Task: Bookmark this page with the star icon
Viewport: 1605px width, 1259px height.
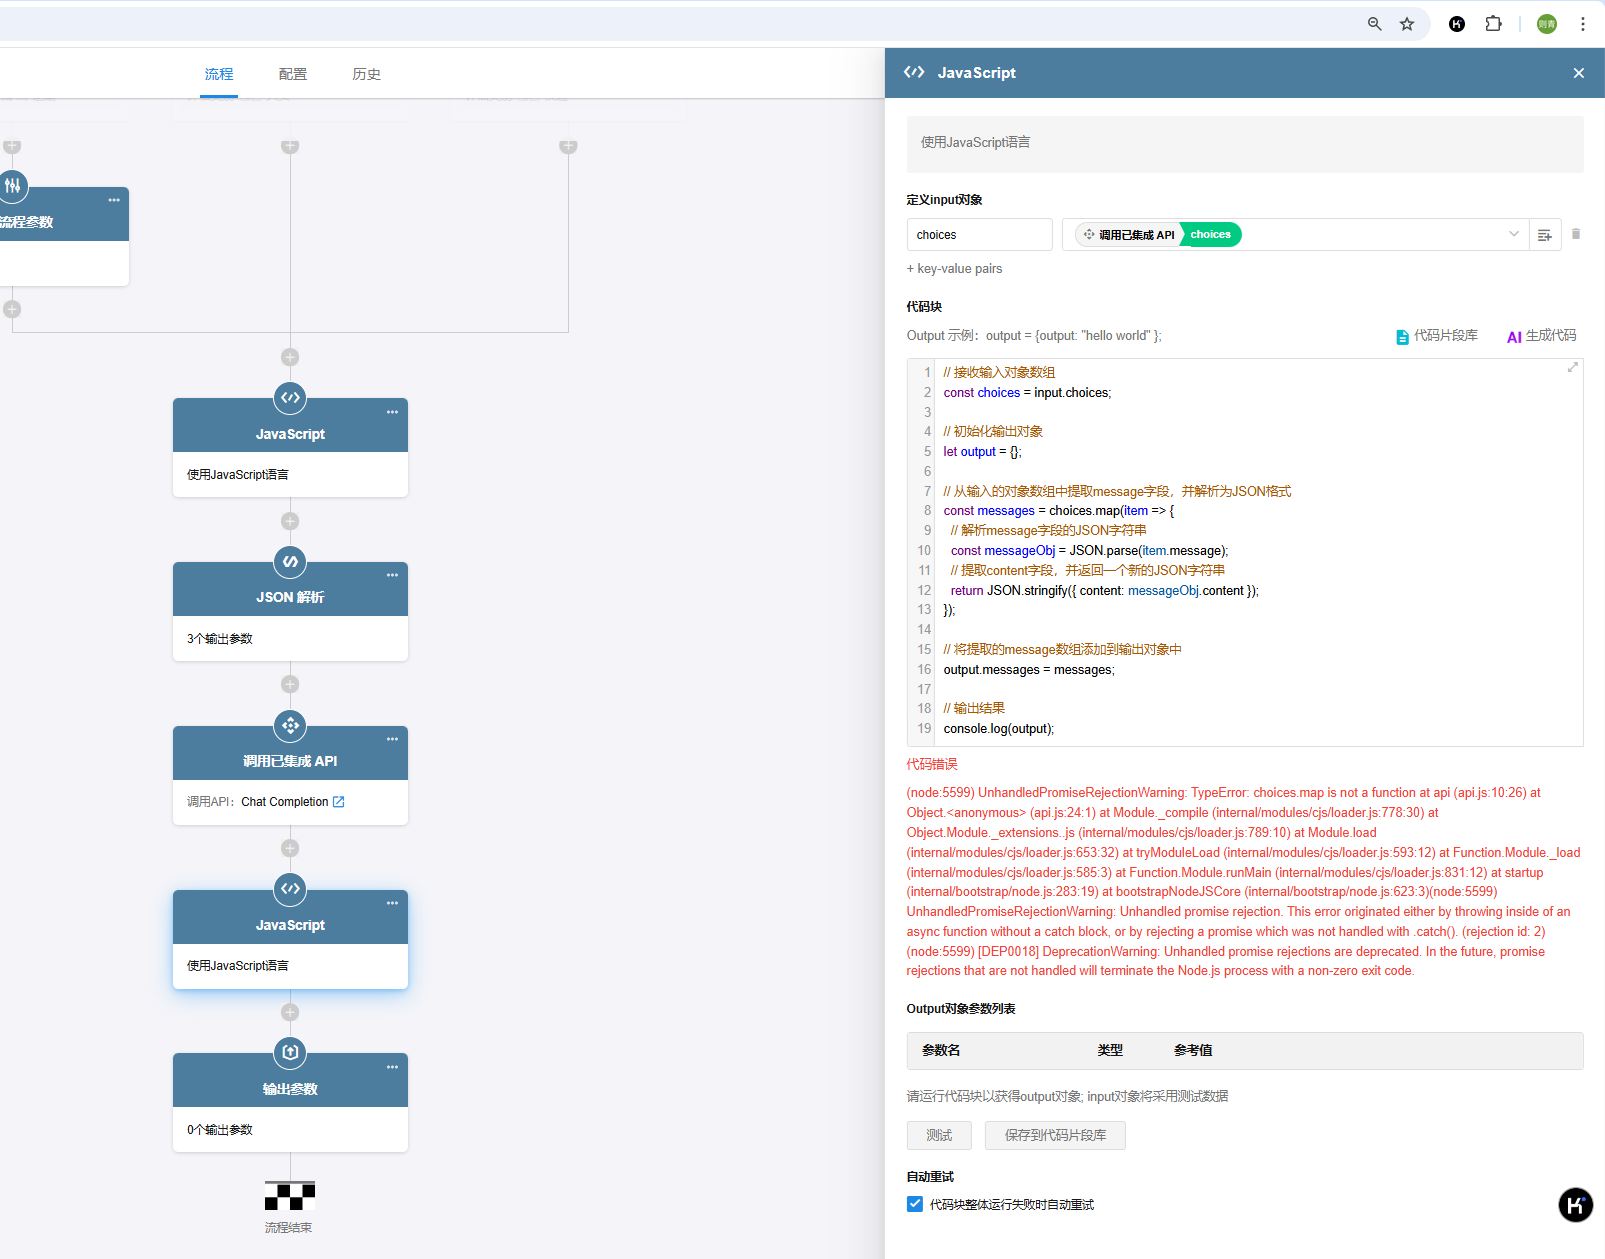Action: (1407, 24)
